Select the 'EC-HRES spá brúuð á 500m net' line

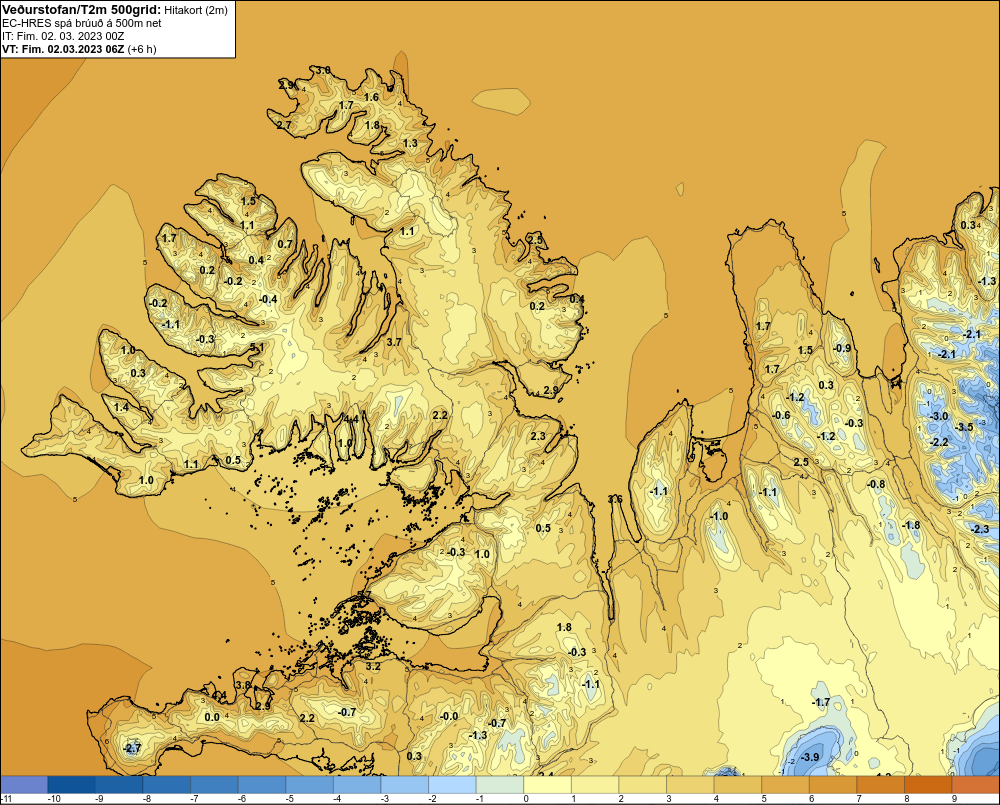(82, 23)
